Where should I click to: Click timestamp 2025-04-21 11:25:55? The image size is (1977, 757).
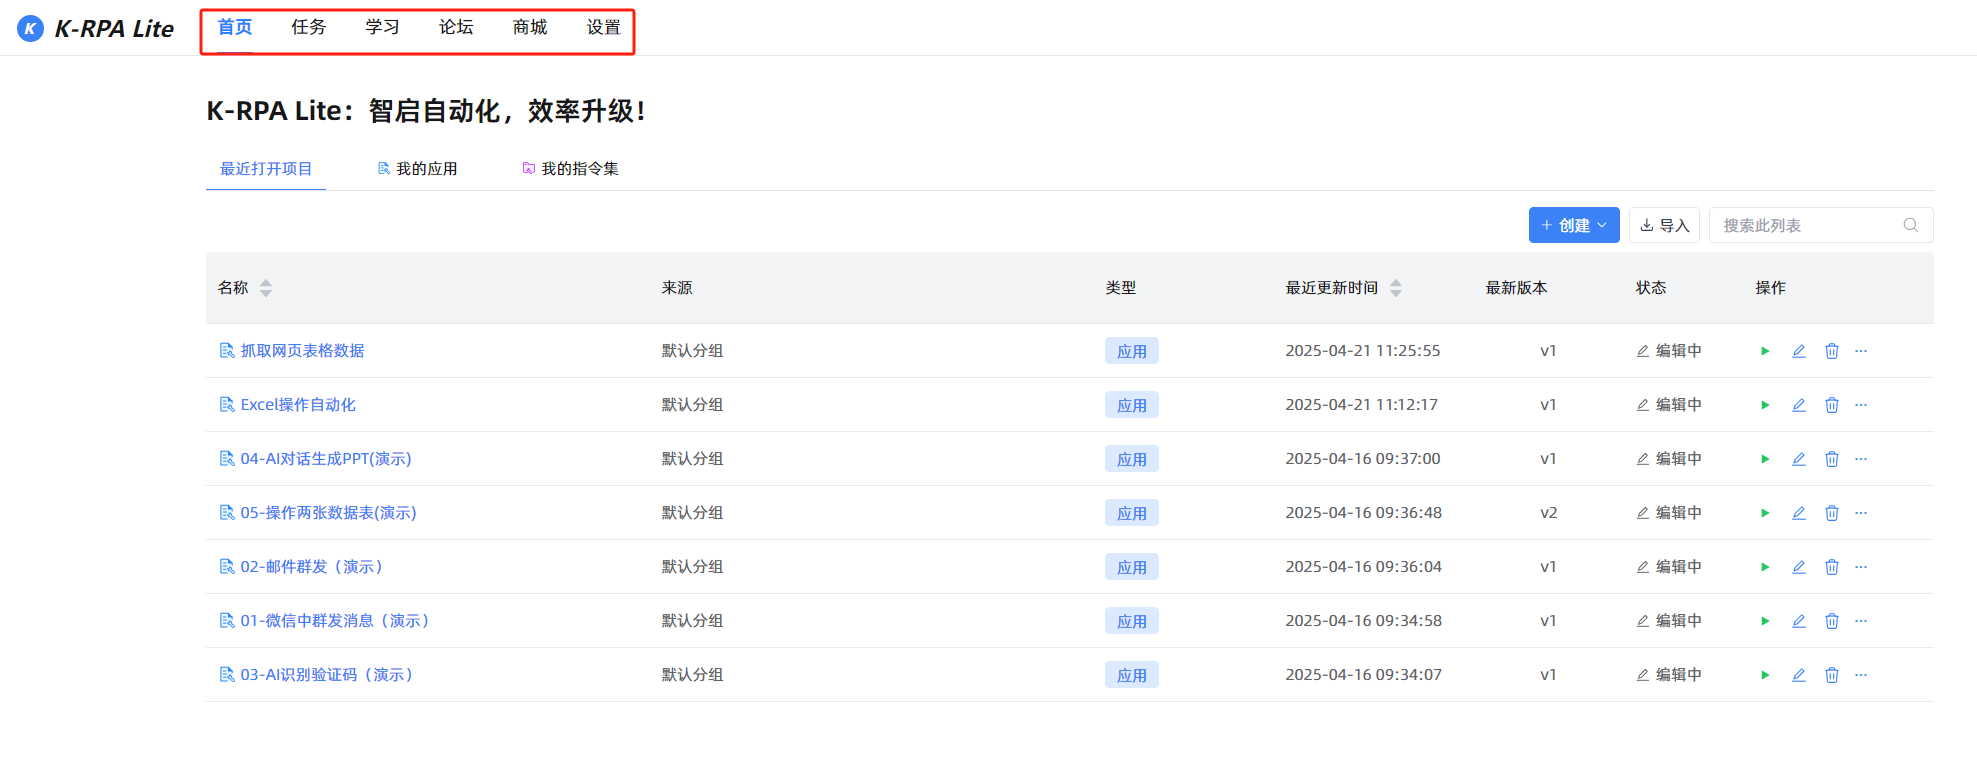(1363, 351)
